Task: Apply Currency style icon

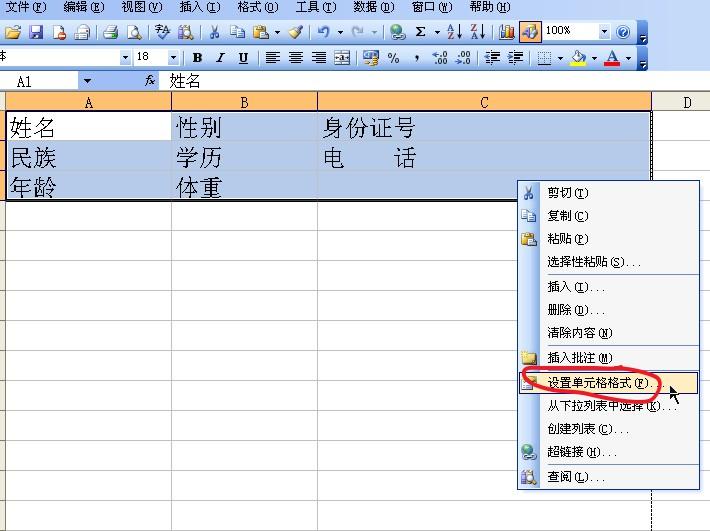Action: click(x=371, y=58)
